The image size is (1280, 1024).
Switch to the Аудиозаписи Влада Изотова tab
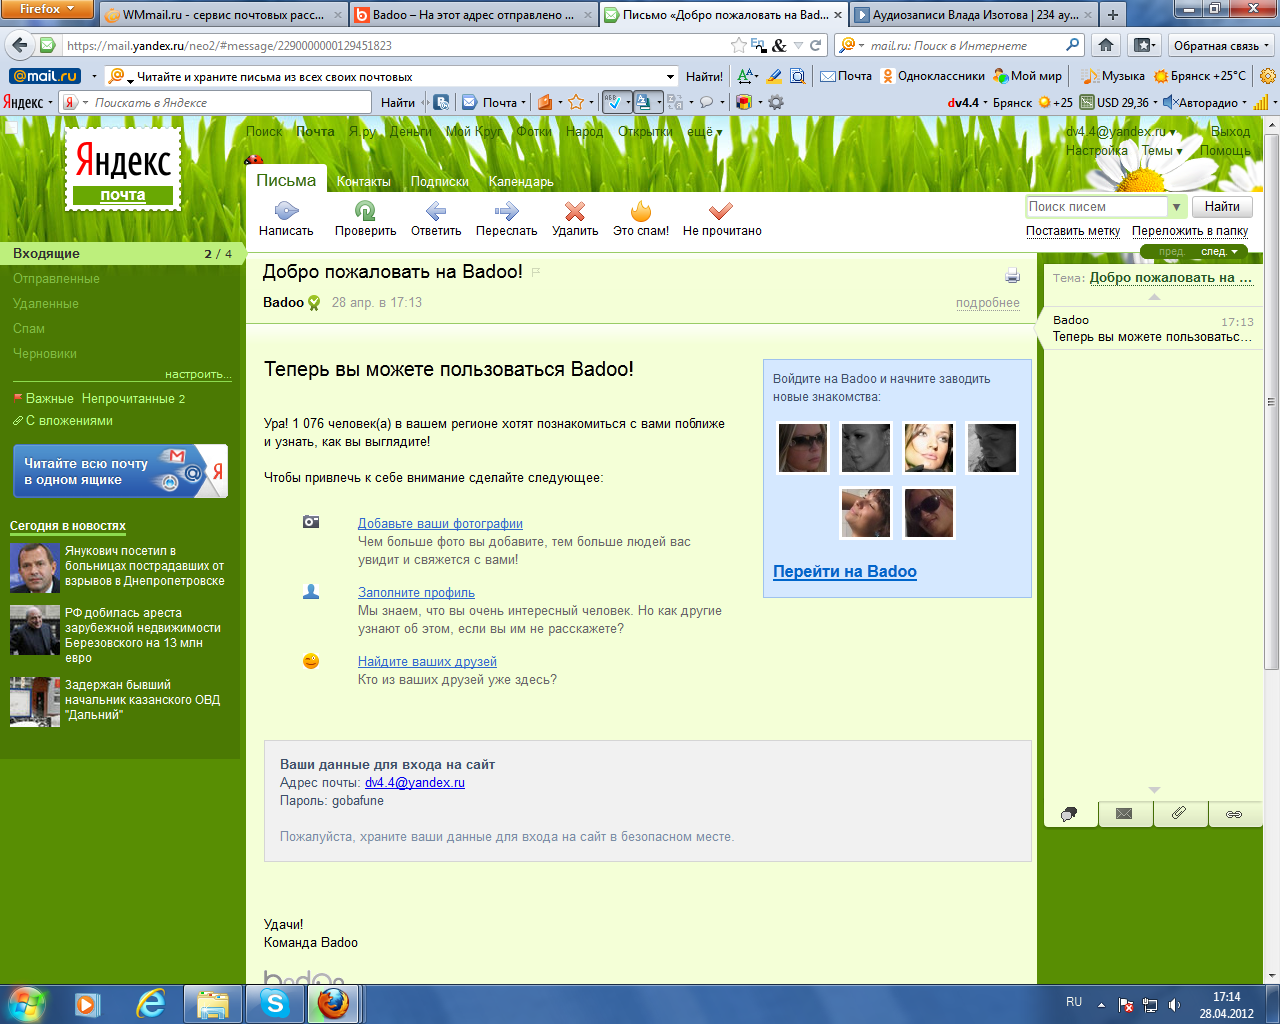click(x=975, y=15)
